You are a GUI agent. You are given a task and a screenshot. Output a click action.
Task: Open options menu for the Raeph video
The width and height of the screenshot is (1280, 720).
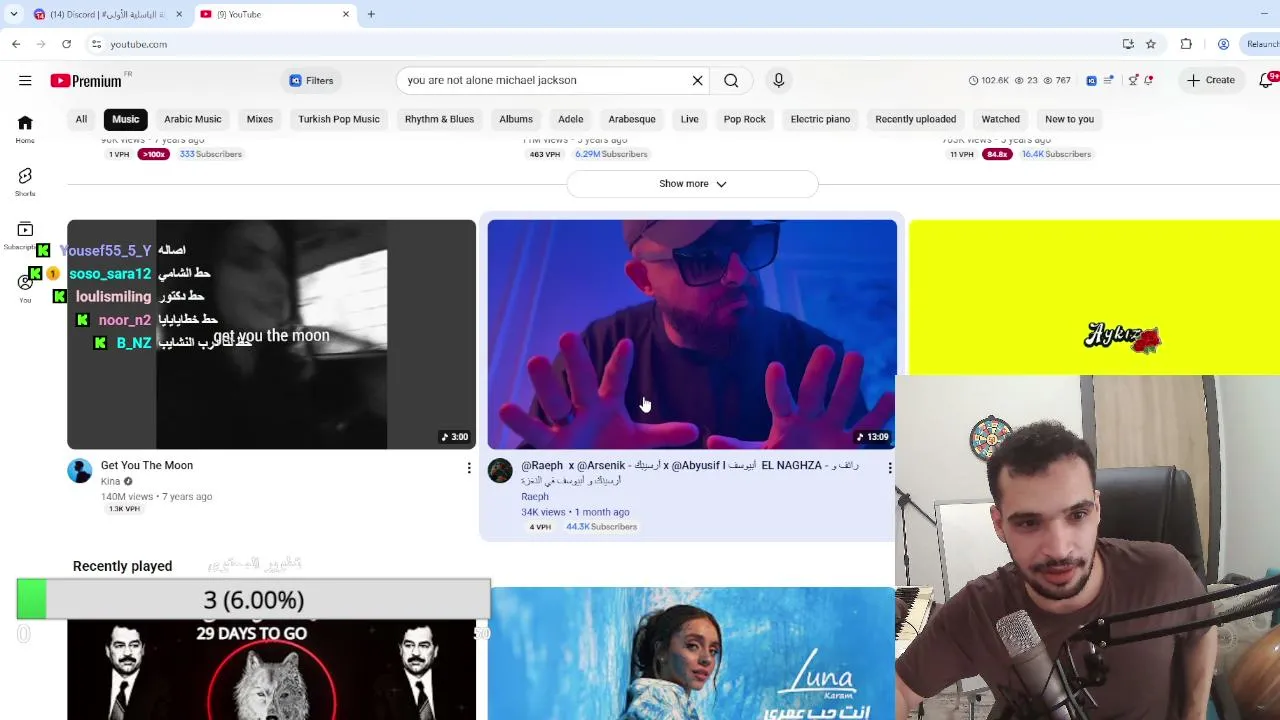pyautogui.click(x=889, y=467)
